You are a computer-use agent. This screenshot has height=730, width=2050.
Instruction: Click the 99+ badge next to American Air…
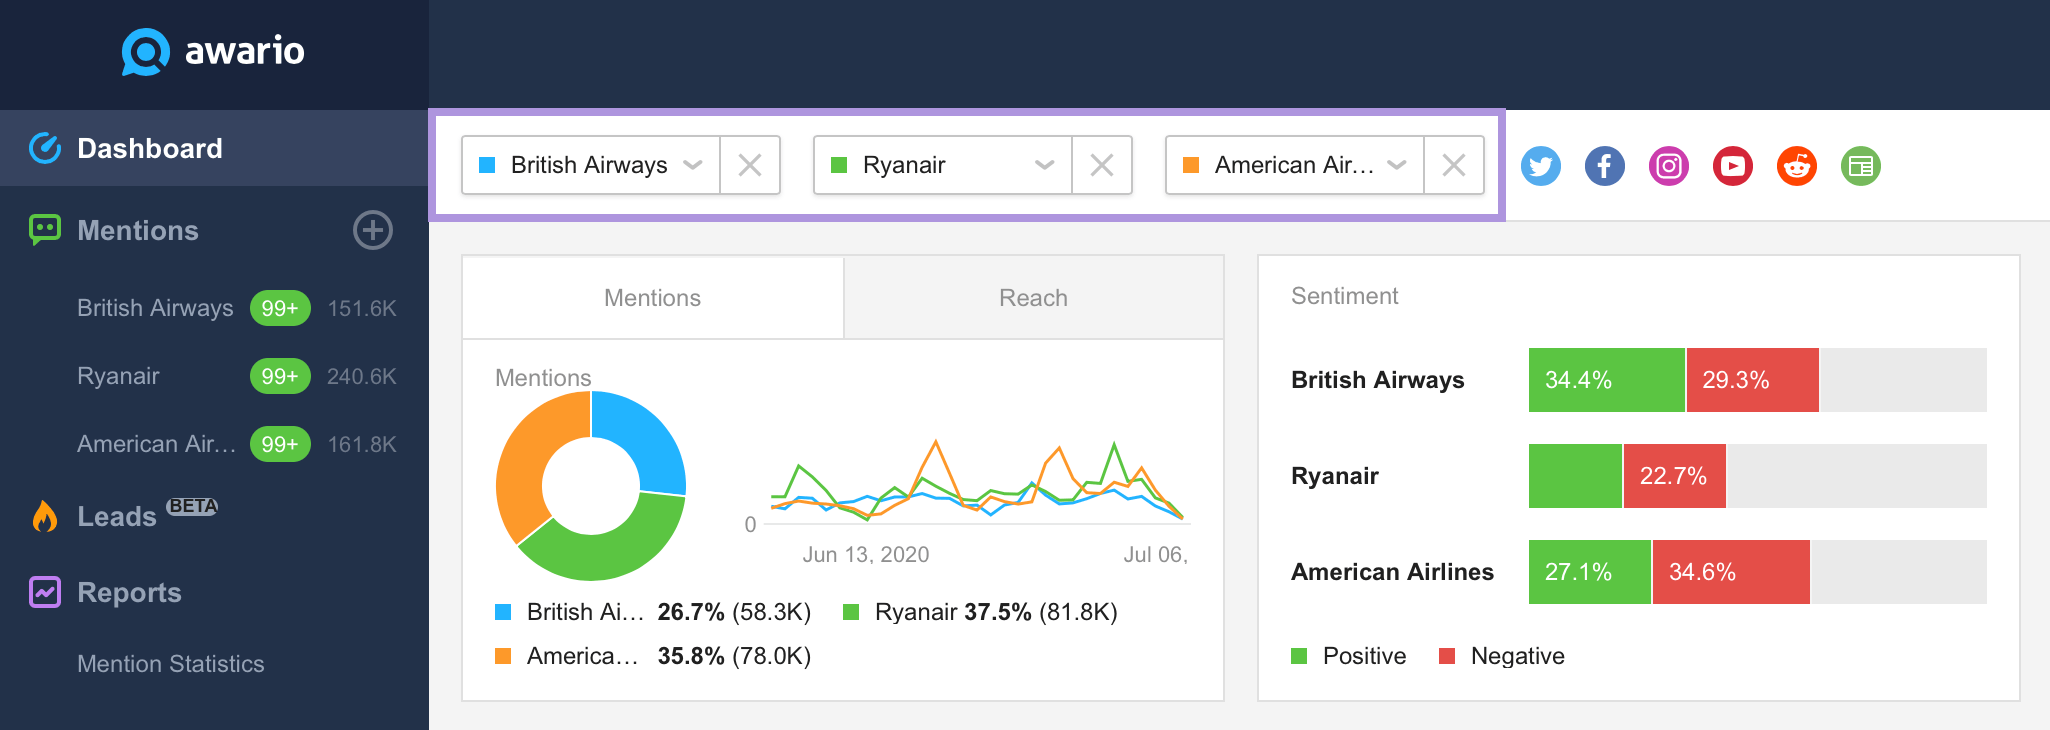pyautogui.click(x=280, y=444)
